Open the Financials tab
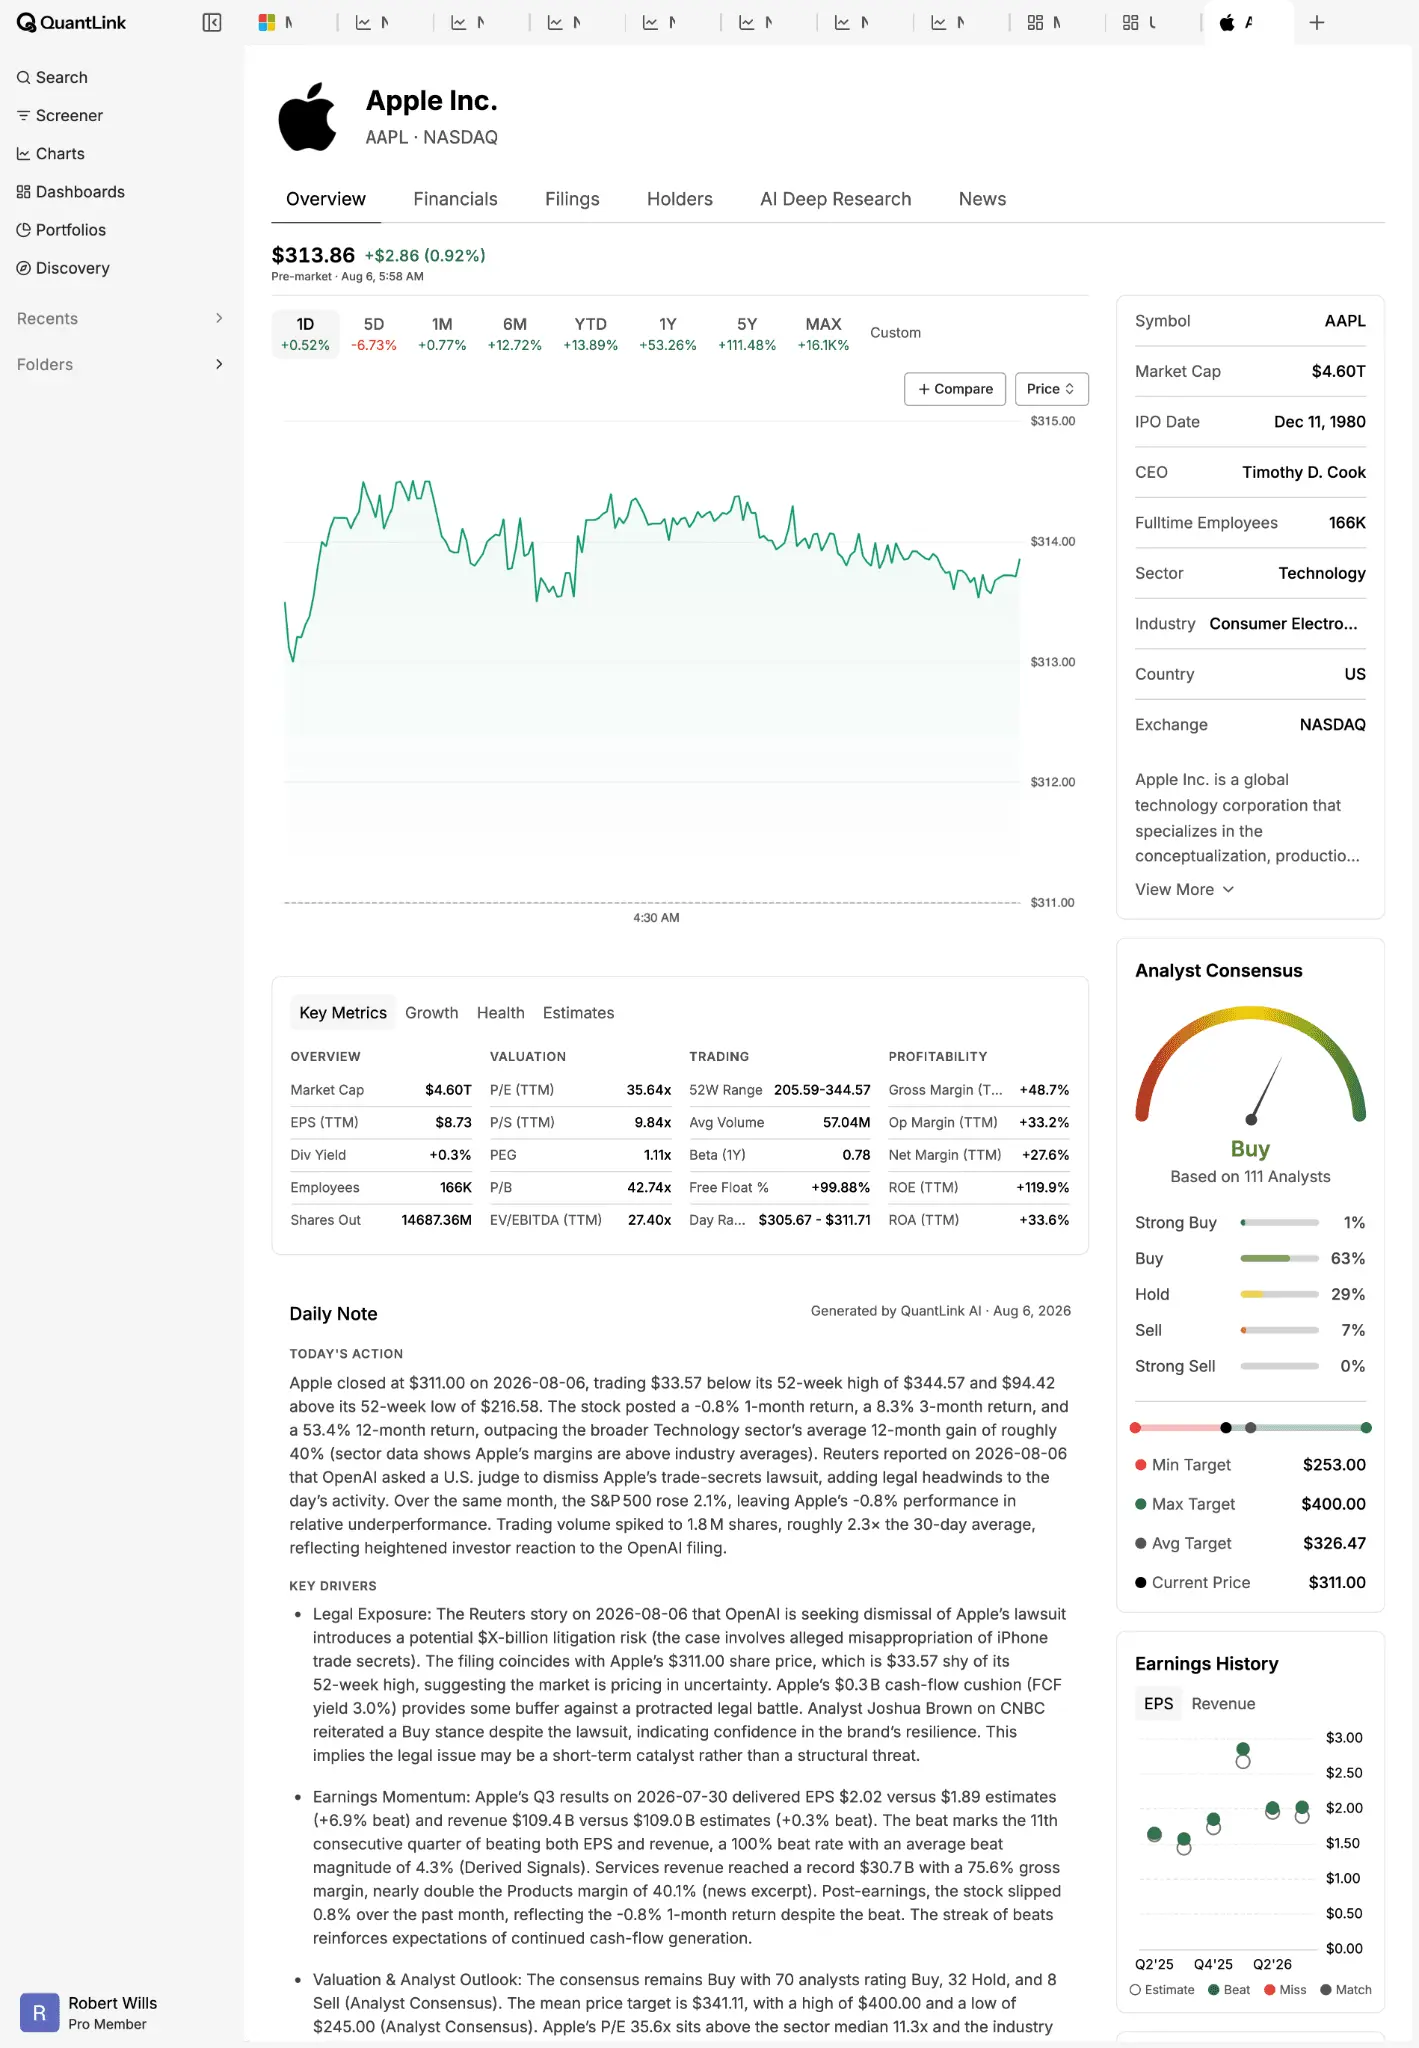Screen dimensions: 1419x2048 pyautogui.click(x=455, y=199)
